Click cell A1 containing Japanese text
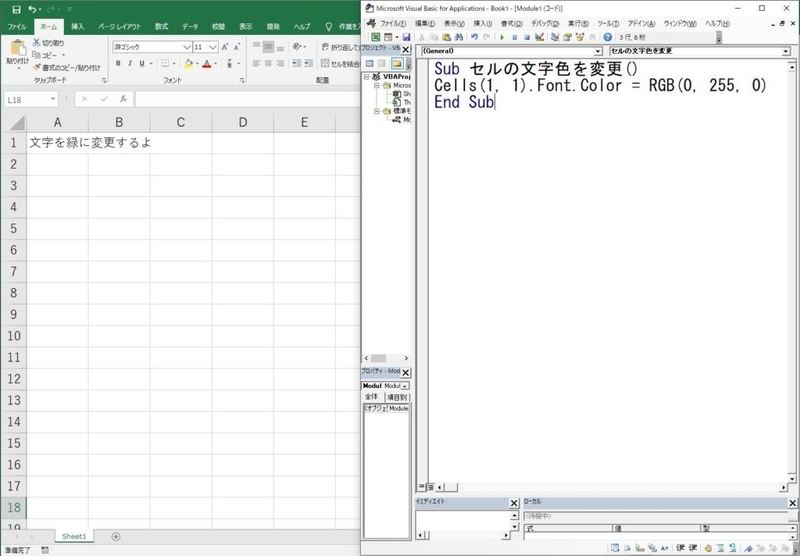 [x=58, y=142]
